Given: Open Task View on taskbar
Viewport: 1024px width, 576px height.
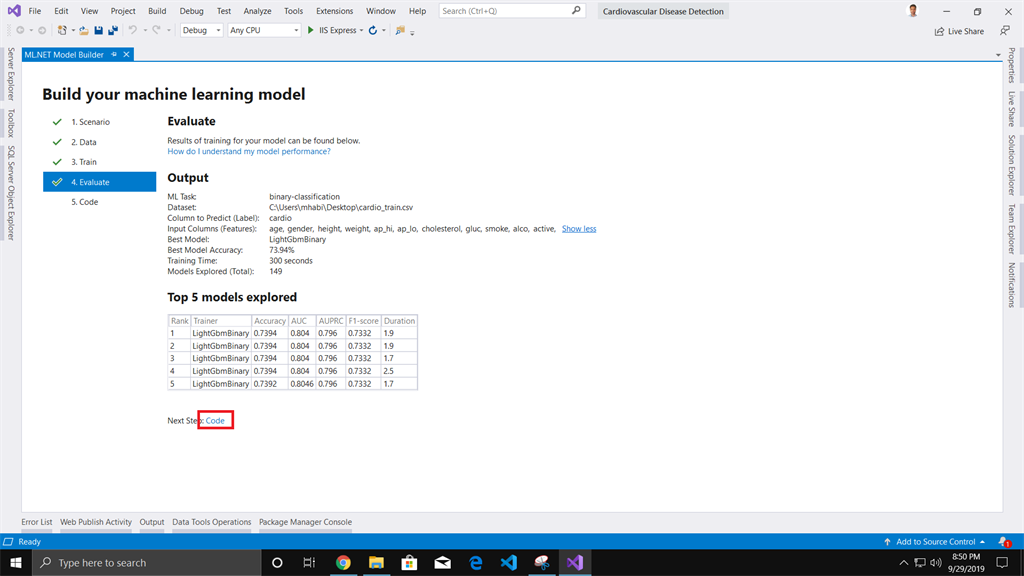Looking at the screenshot, I should (310, 562).
